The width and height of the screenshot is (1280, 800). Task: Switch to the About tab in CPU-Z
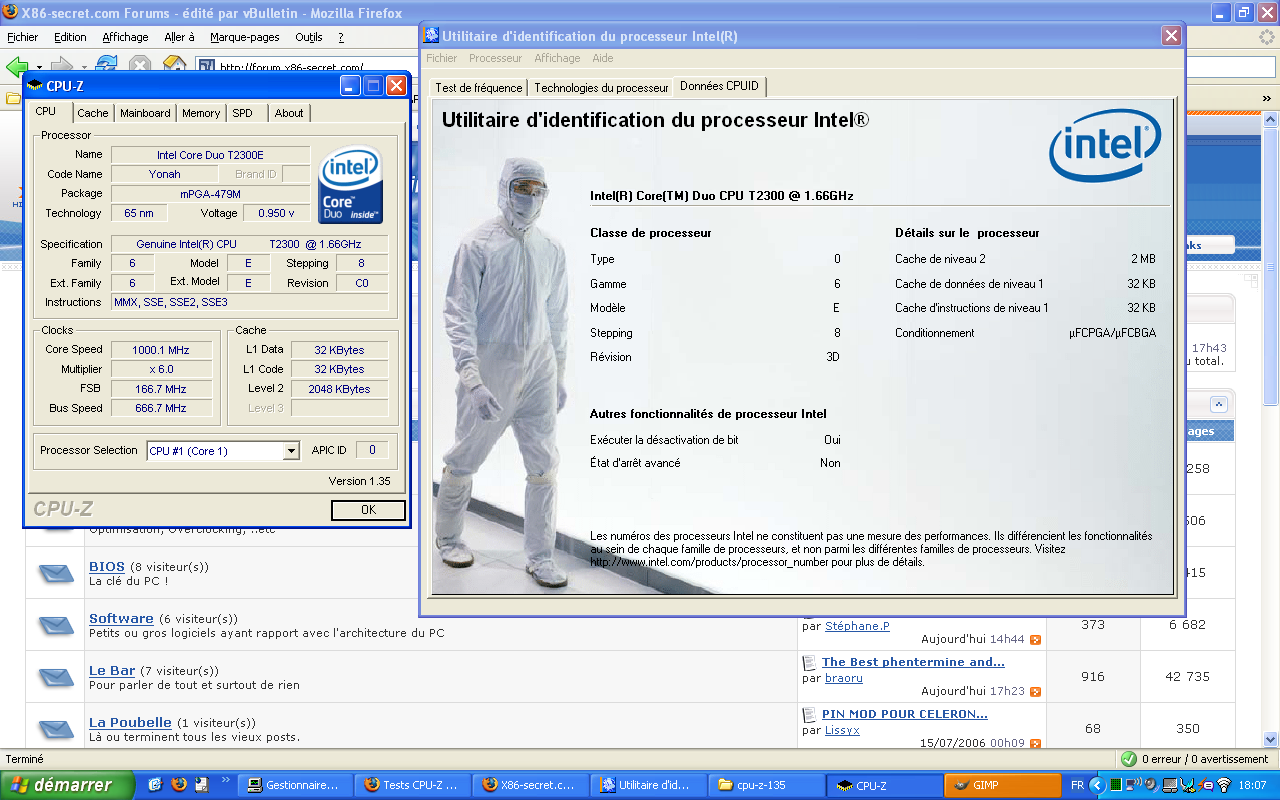tap(289, 113)
